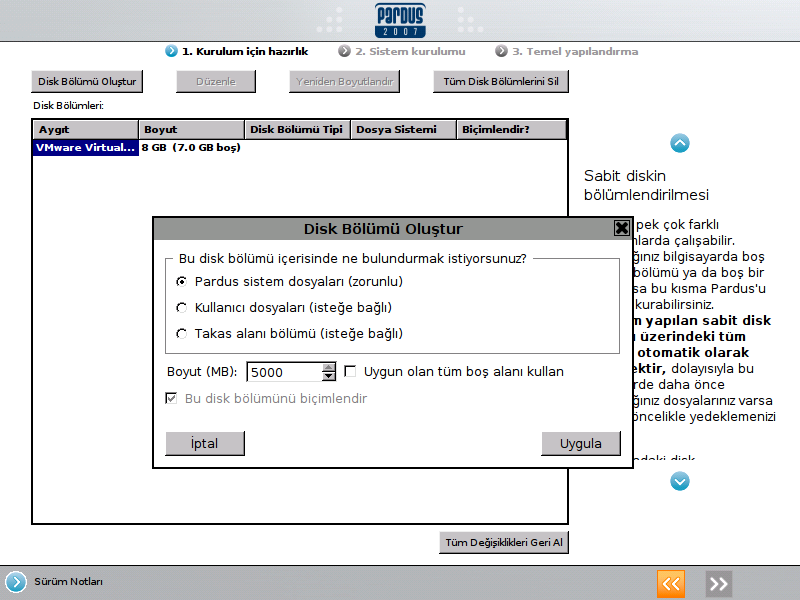Click the İptal button
Image resolution: width=800 pixels, height=600 pixels.
click(x=205, y=443)
